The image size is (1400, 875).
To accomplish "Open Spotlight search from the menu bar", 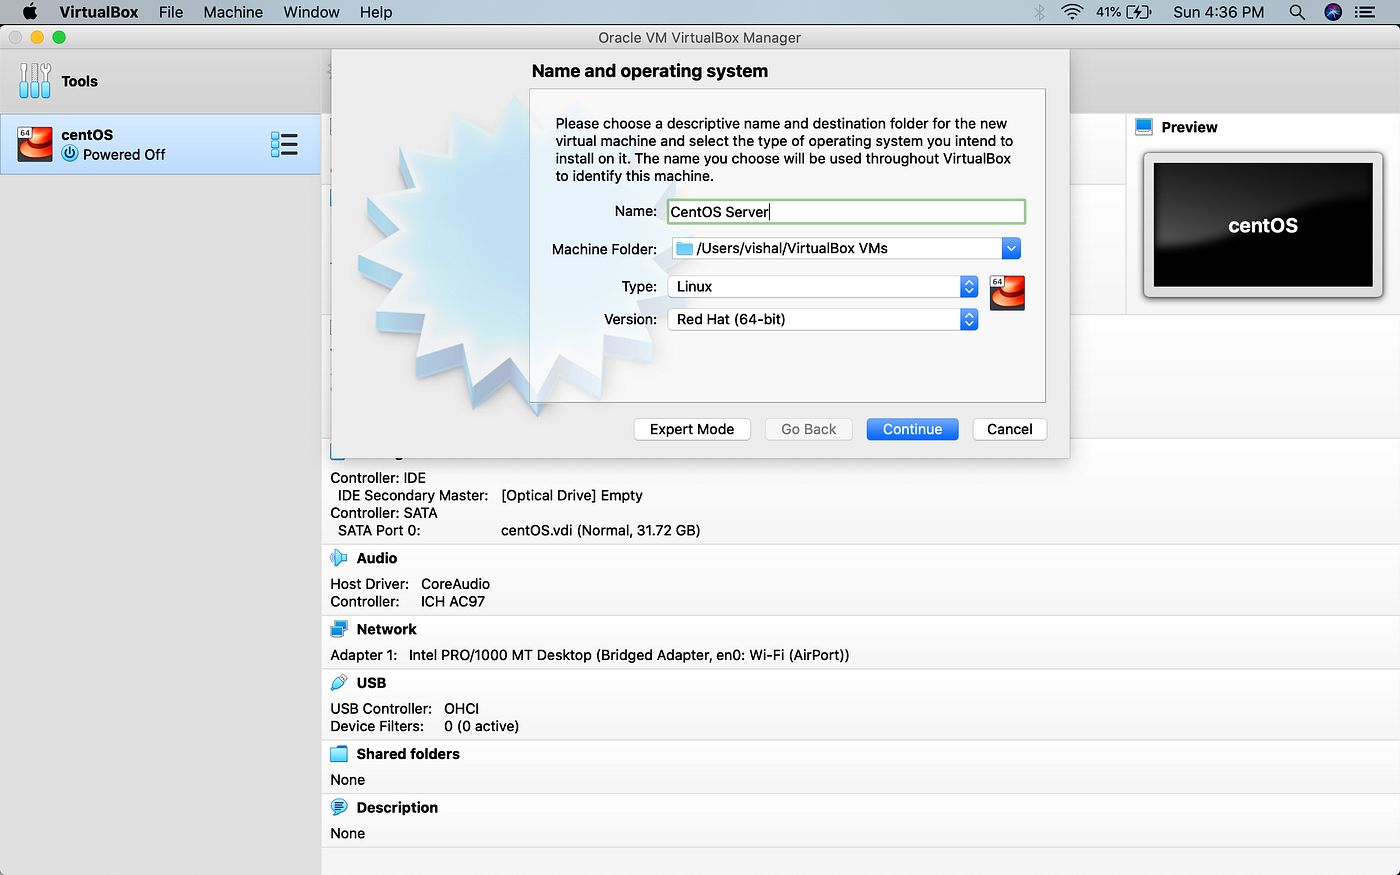I will pos(1297,12).
